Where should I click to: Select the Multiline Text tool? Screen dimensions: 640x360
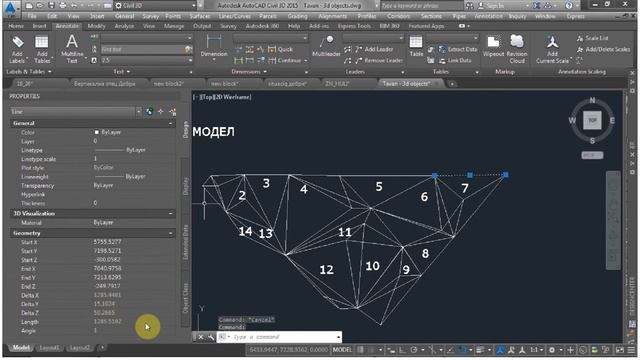click(72, 49)
